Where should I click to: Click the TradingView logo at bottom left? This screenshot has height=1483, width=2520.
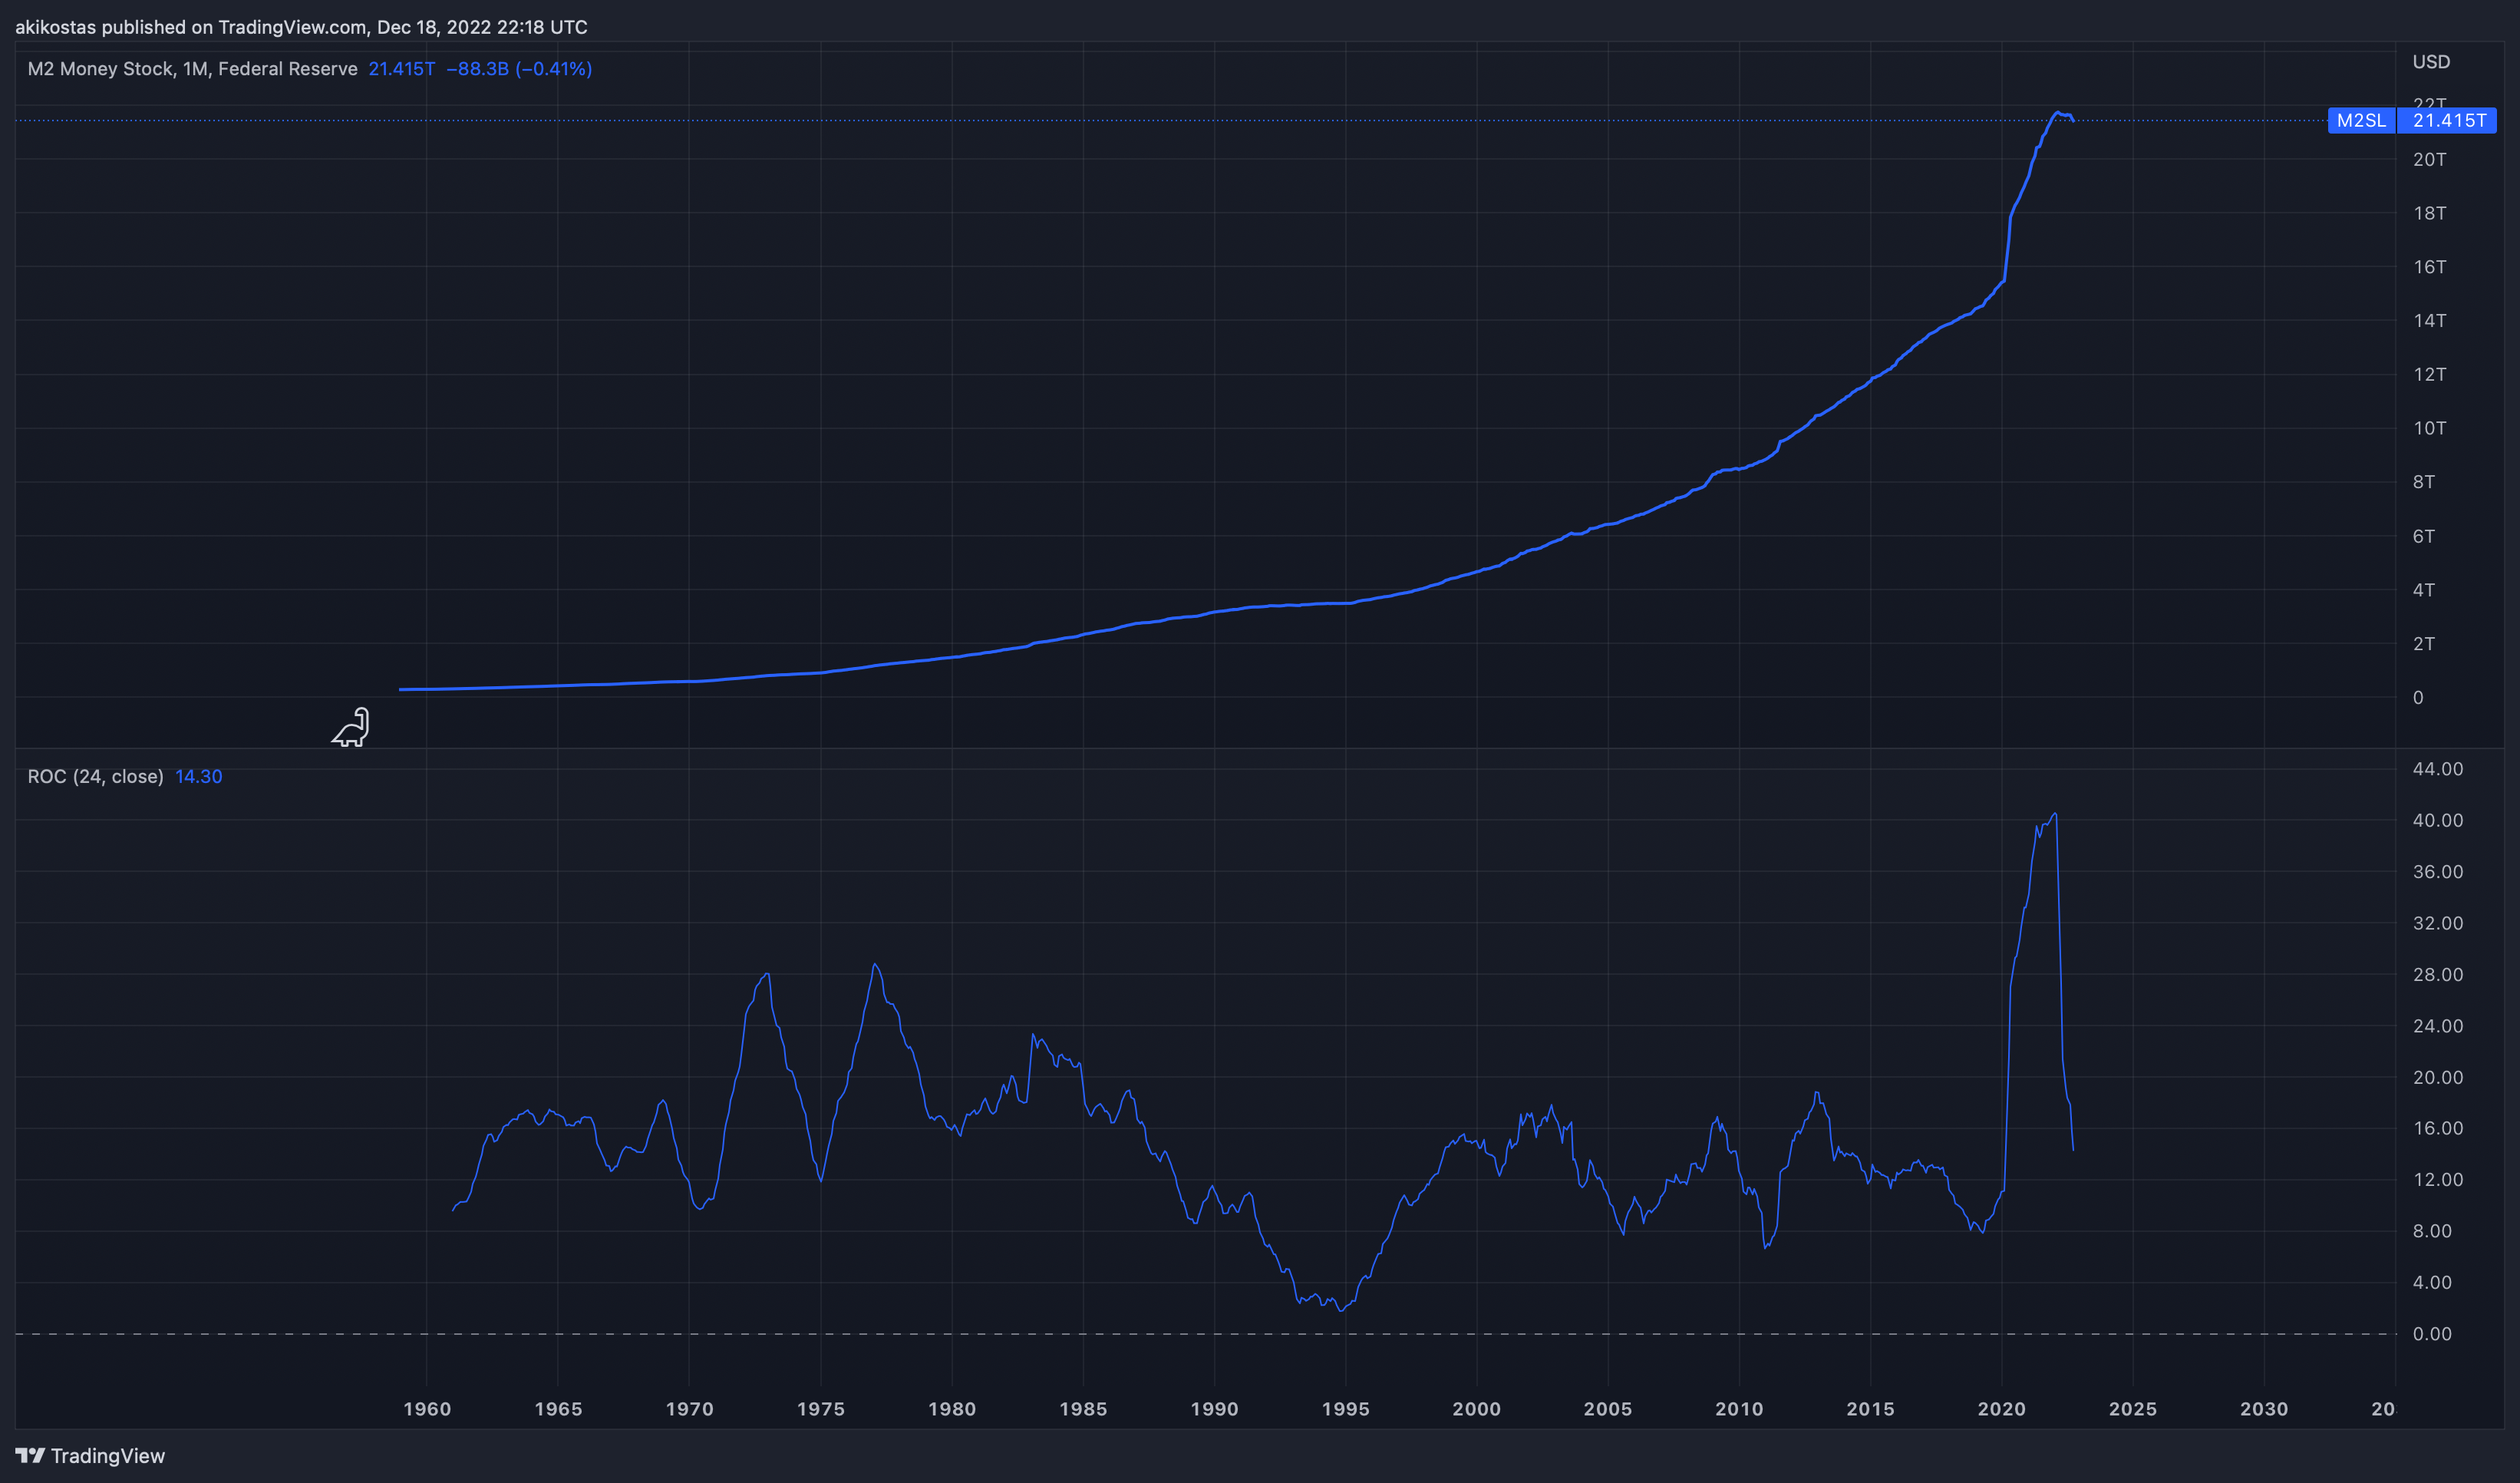coord(90,1456)
